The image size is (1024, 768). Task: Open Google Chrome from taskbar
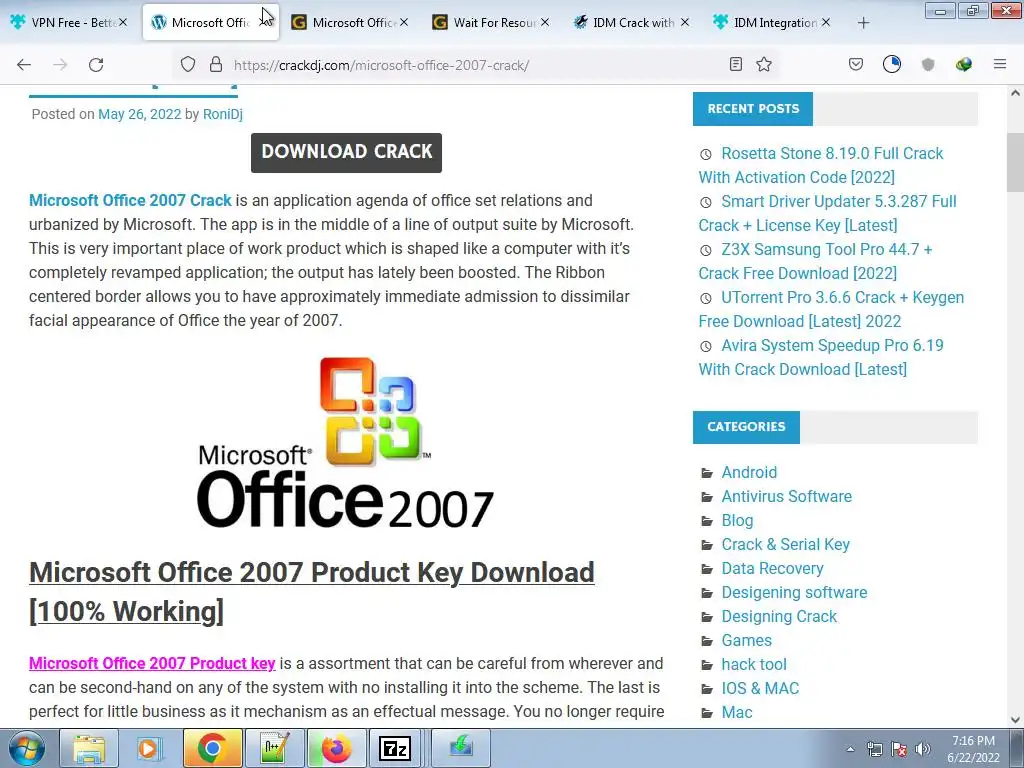[x=212, y=748]
